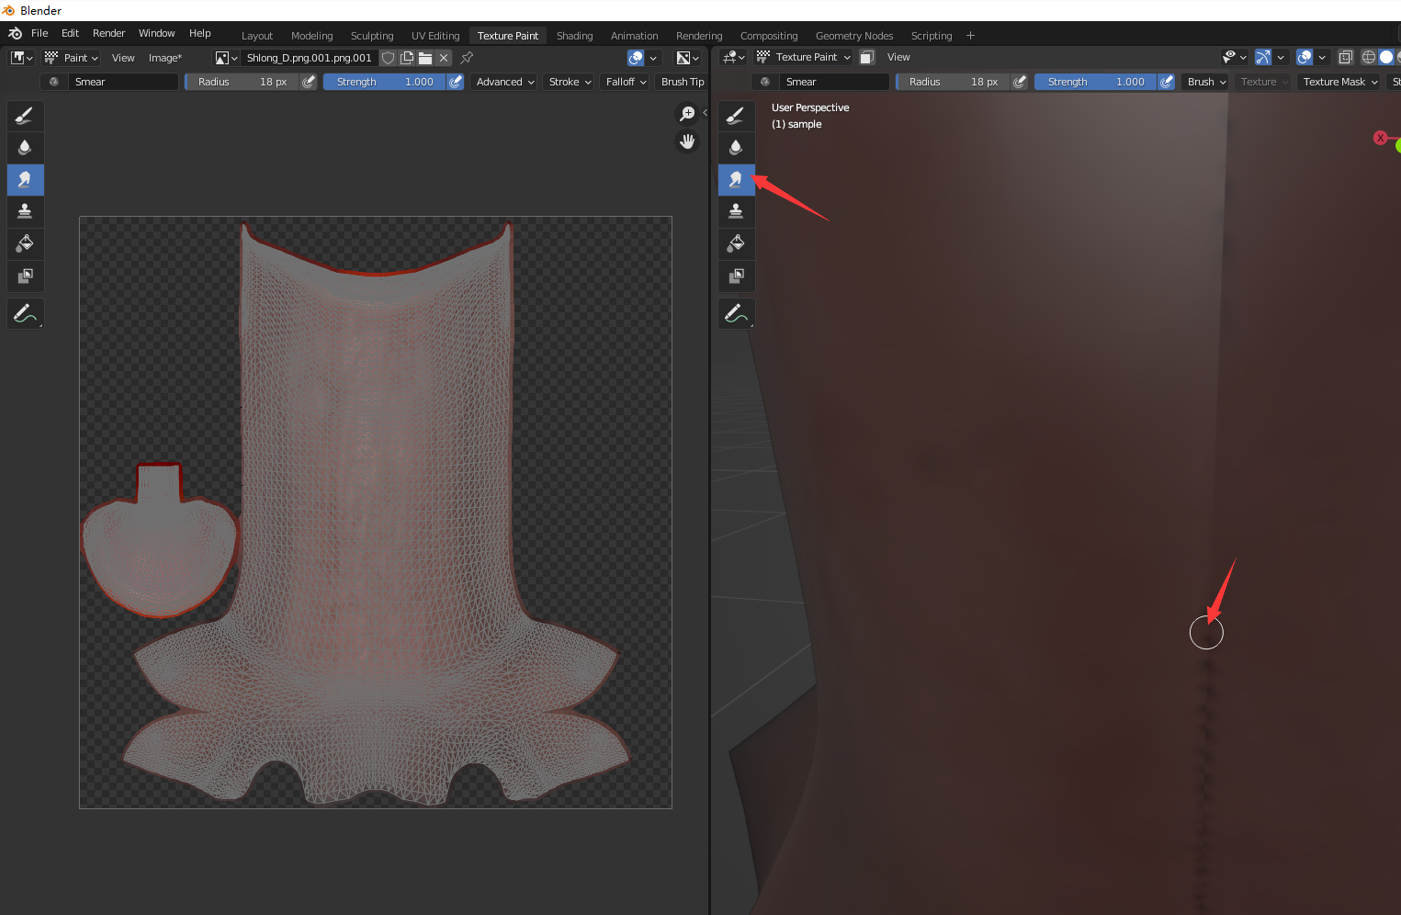
Task: Select the Annotate tool in 3D viewport
Action: point(736,314)
